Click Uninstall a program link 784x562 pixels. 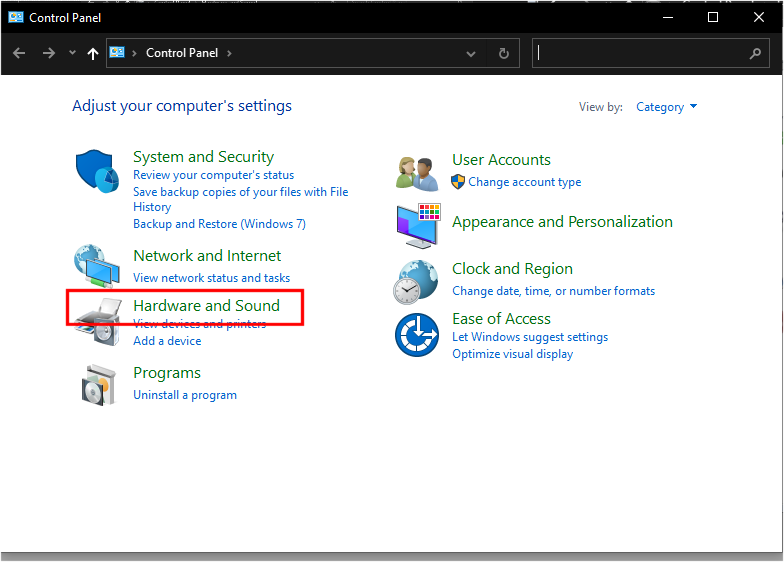pyautogui.click(x=185, y=395)
